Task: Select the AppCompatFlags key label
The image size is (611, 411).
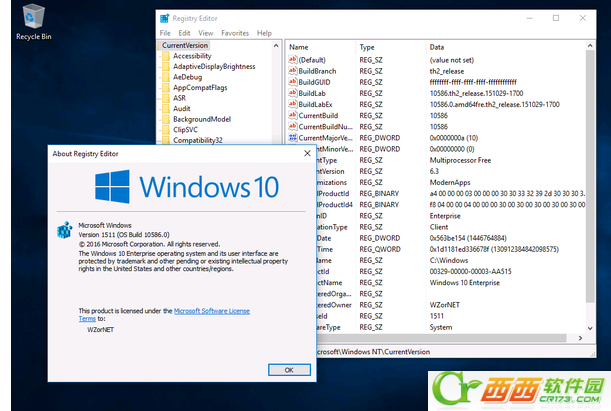Action: tap(200, 88)
